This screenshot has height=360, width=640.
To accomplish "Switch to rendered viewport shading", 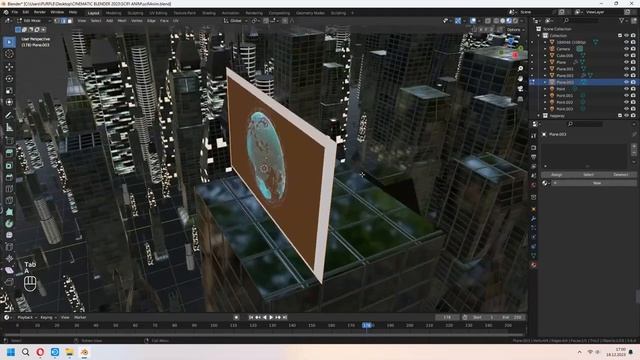I will point(516,20).
